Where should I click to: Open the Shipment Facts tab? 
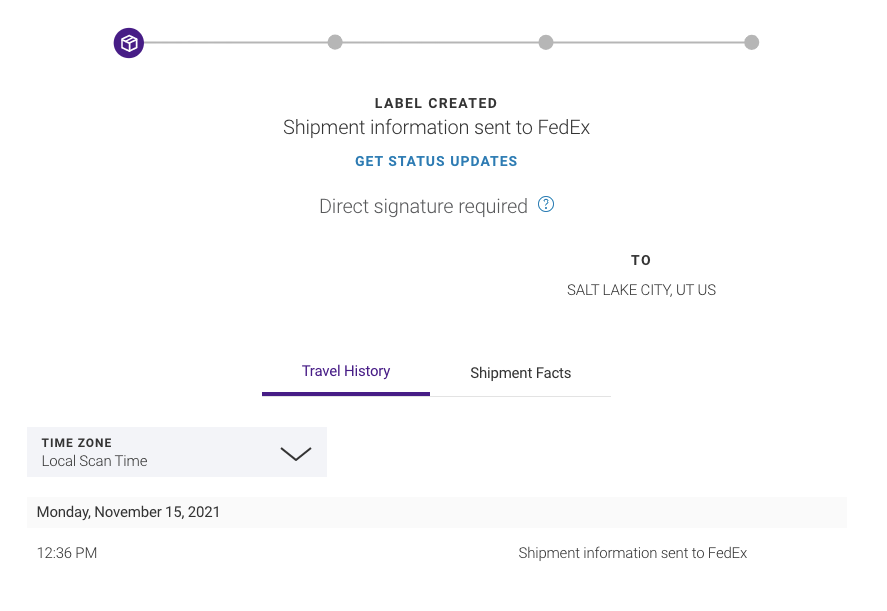click(520, 373)
